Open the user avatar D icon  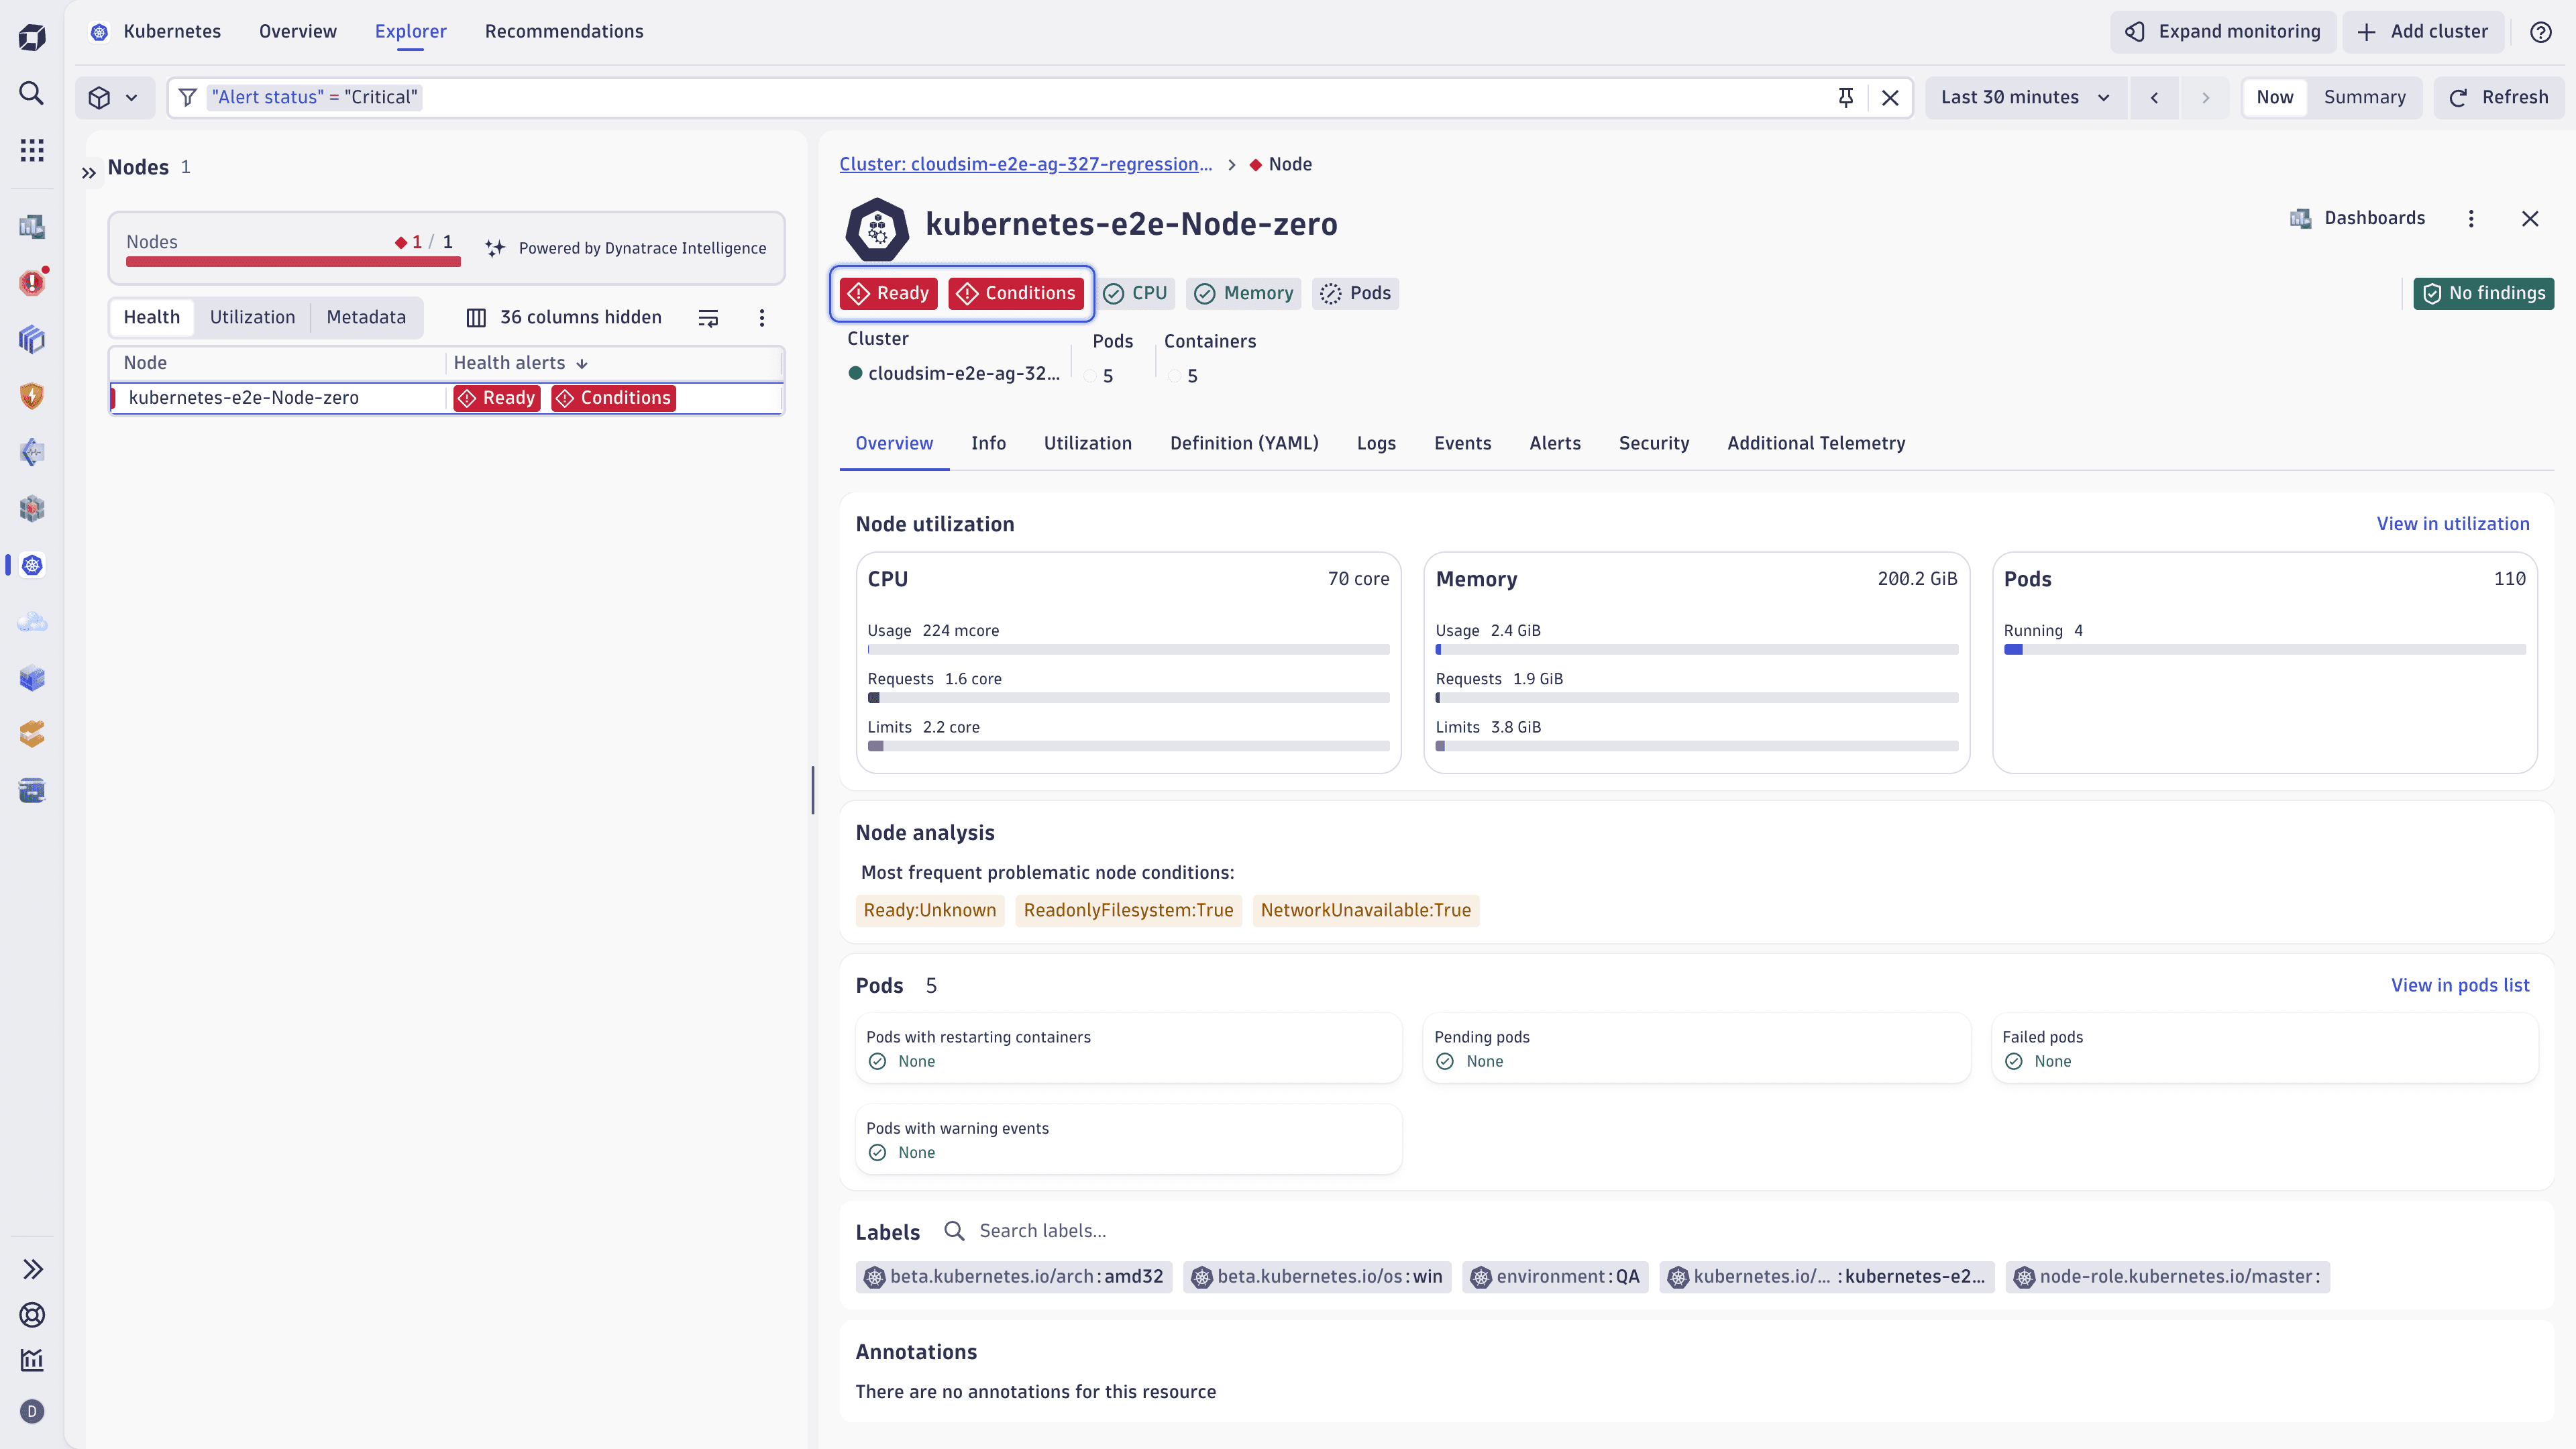click(x=32, y=1411)
